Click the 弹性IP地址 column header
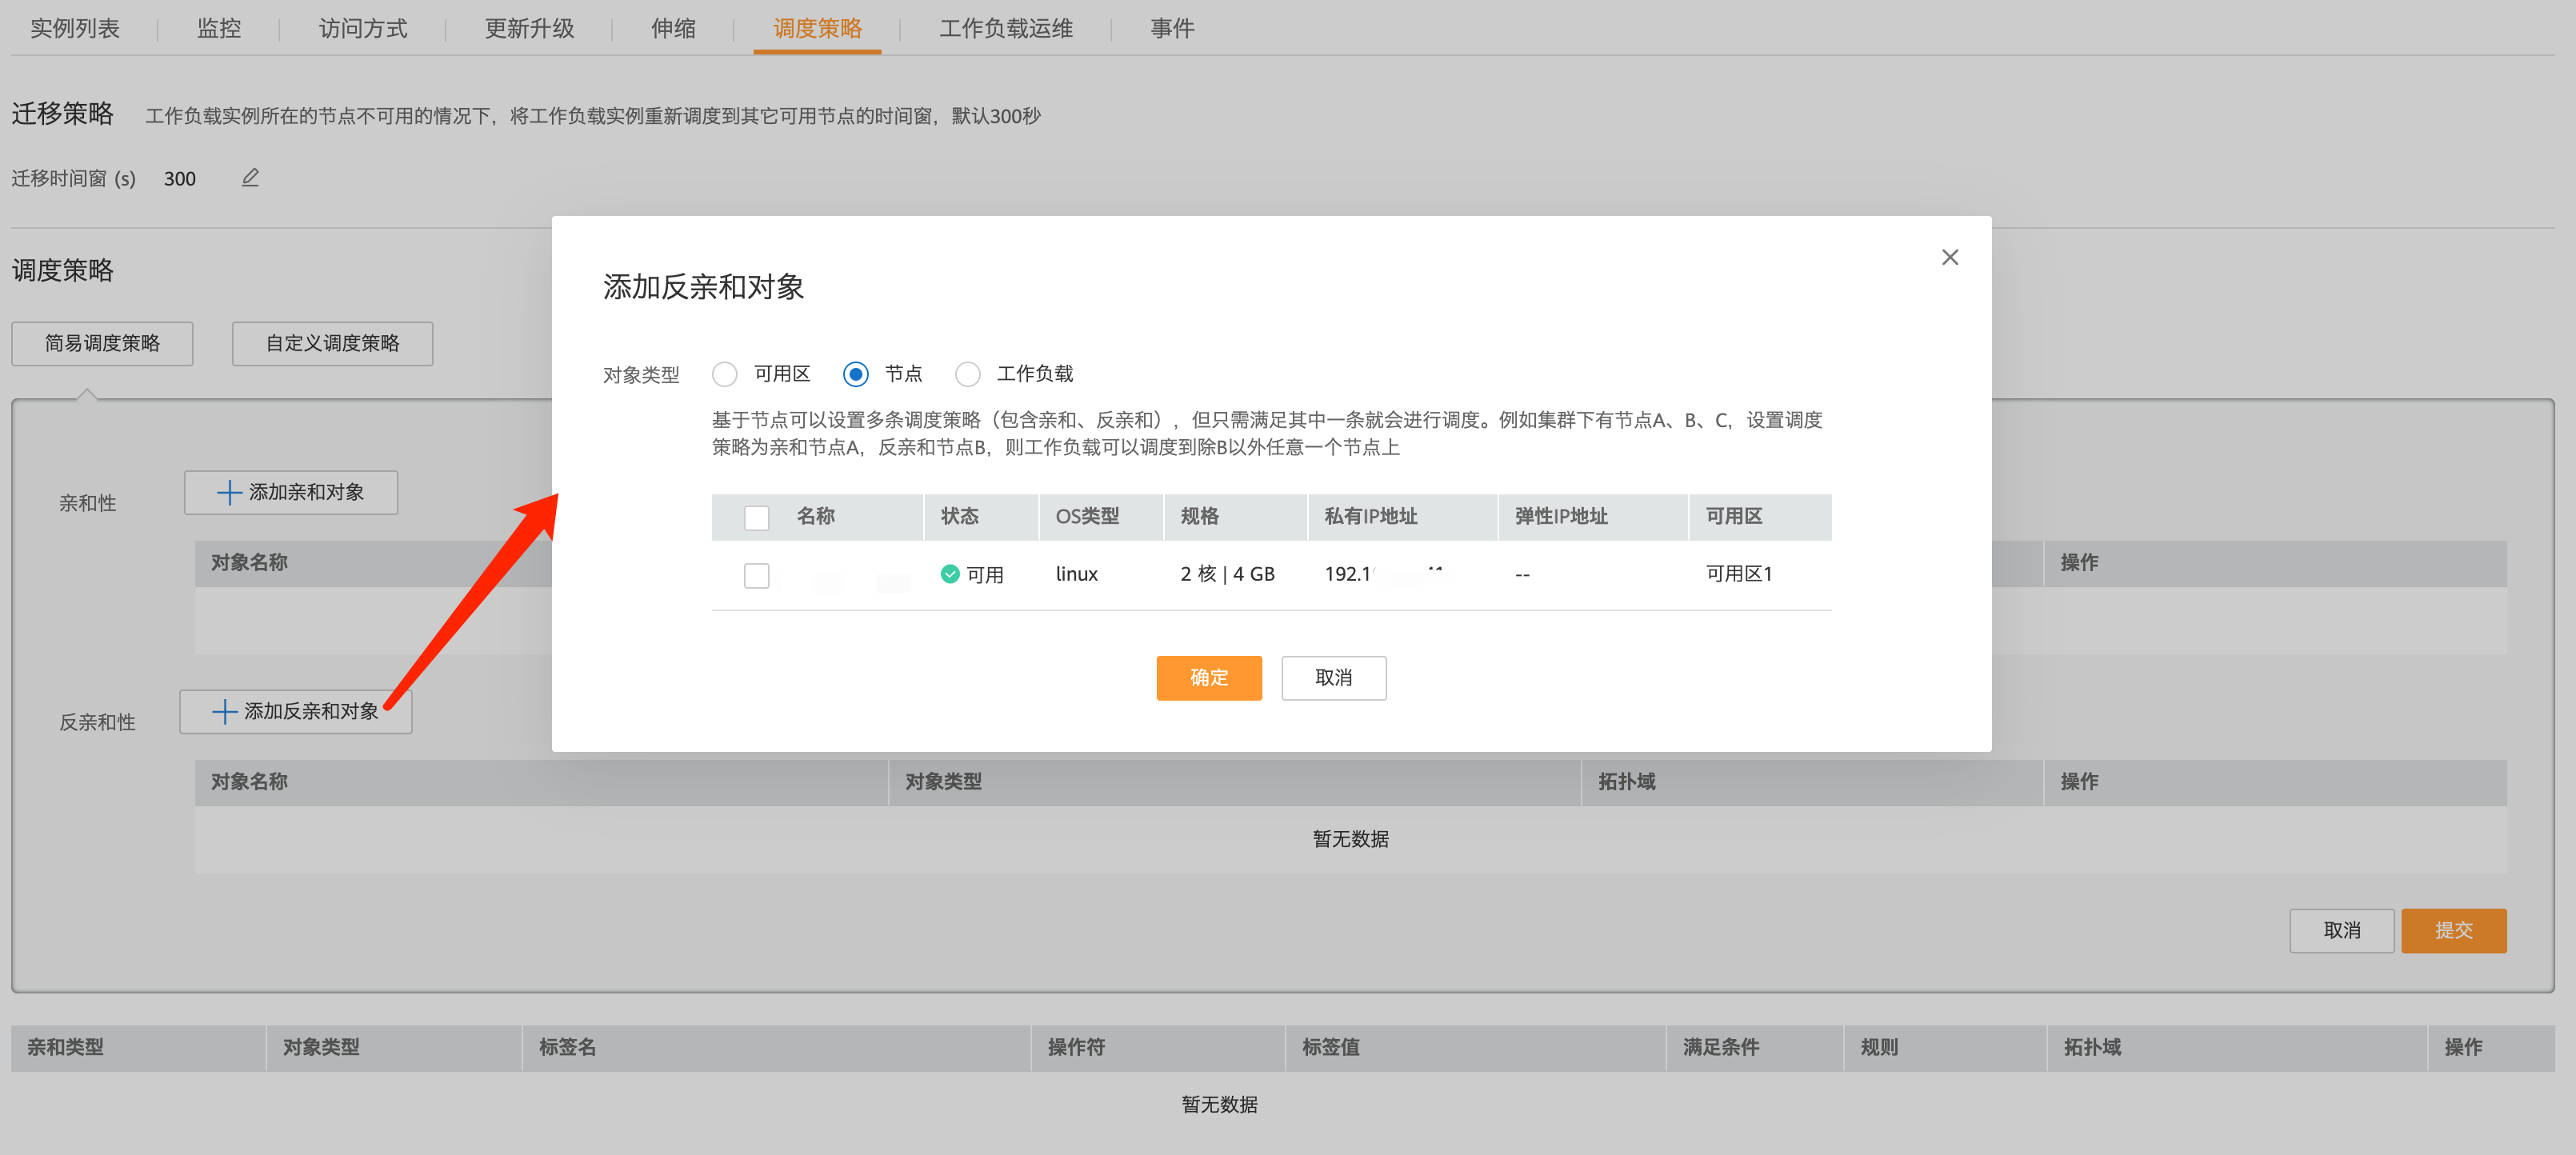 point(1560,517)
